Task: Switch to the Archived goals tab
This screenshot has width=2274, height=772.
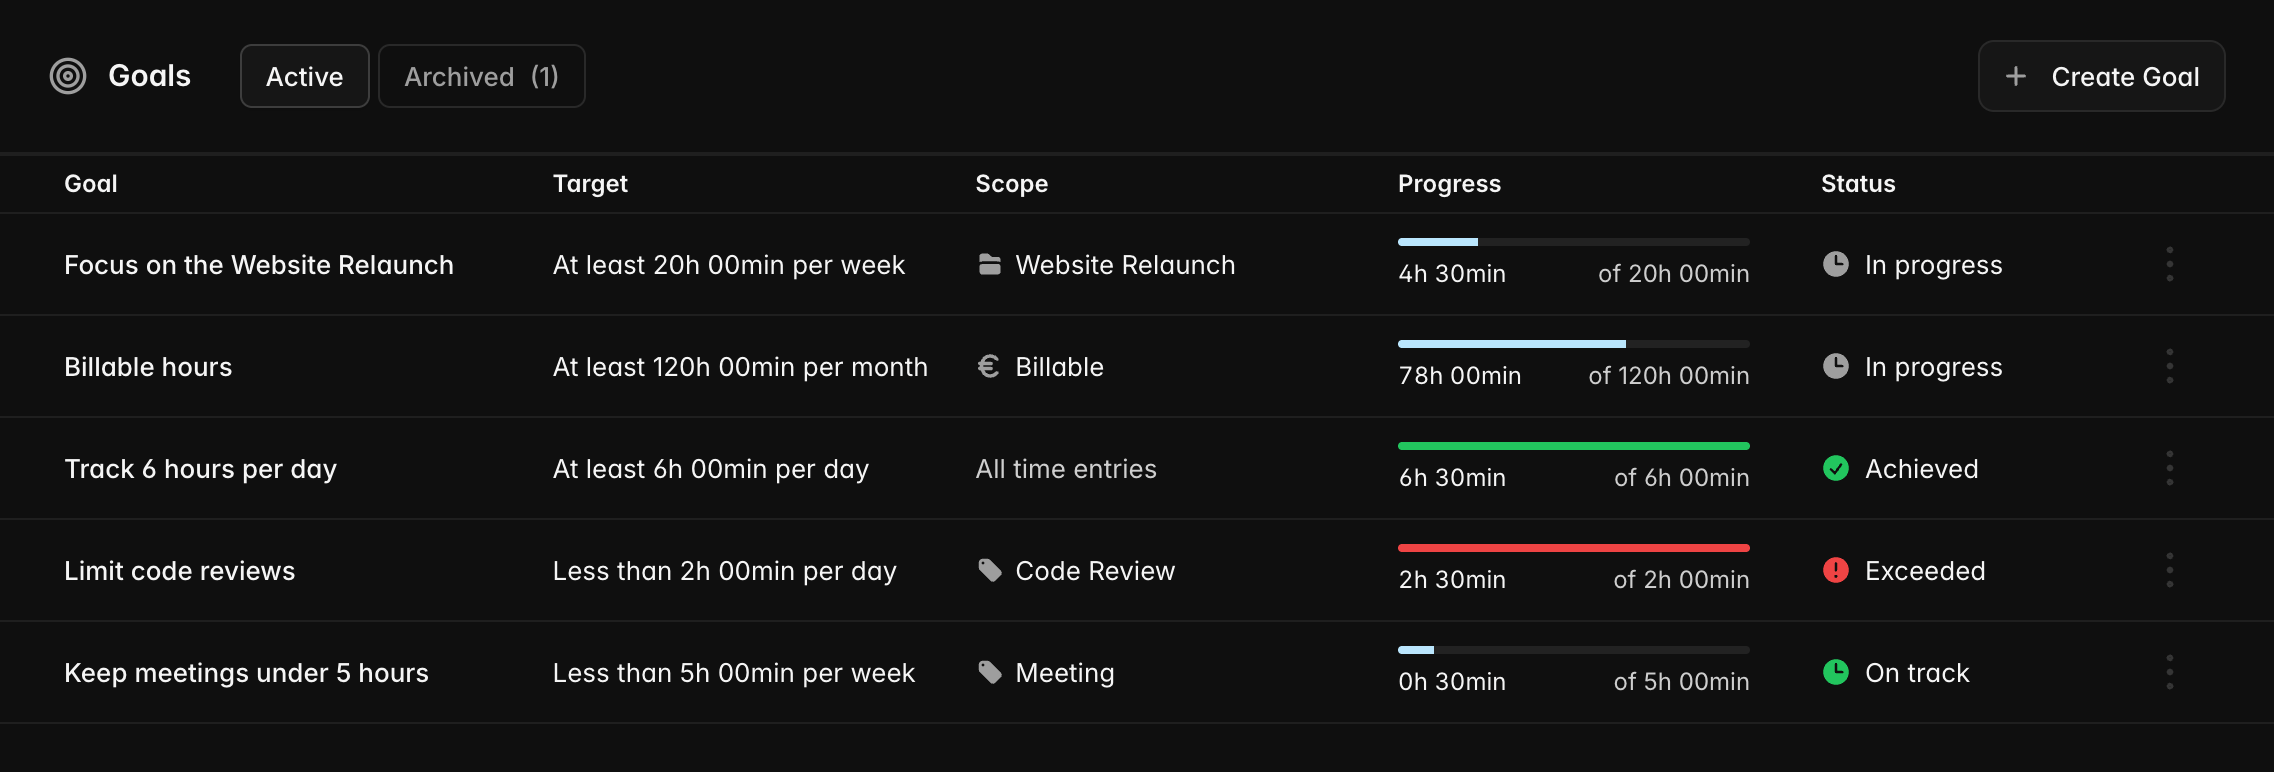Action: (482, 76)
